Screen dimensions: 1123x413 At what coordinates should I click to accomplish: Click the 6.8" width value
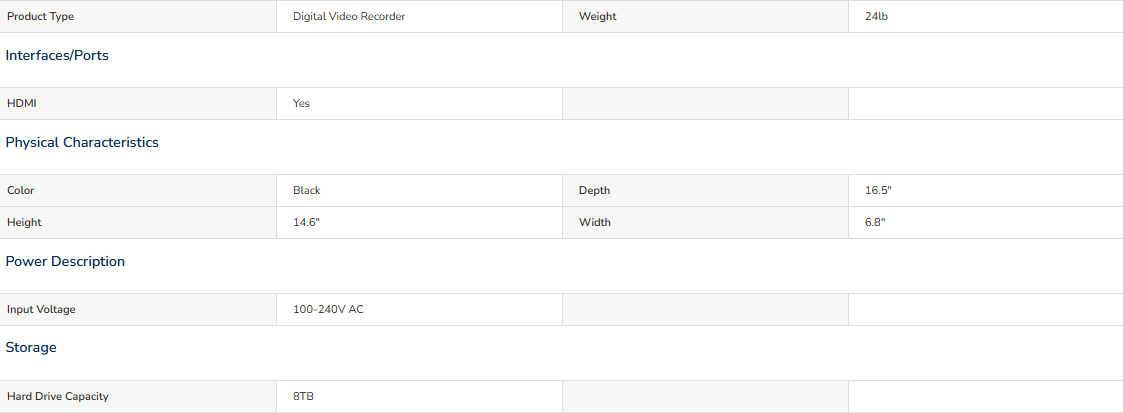(875, 223)
